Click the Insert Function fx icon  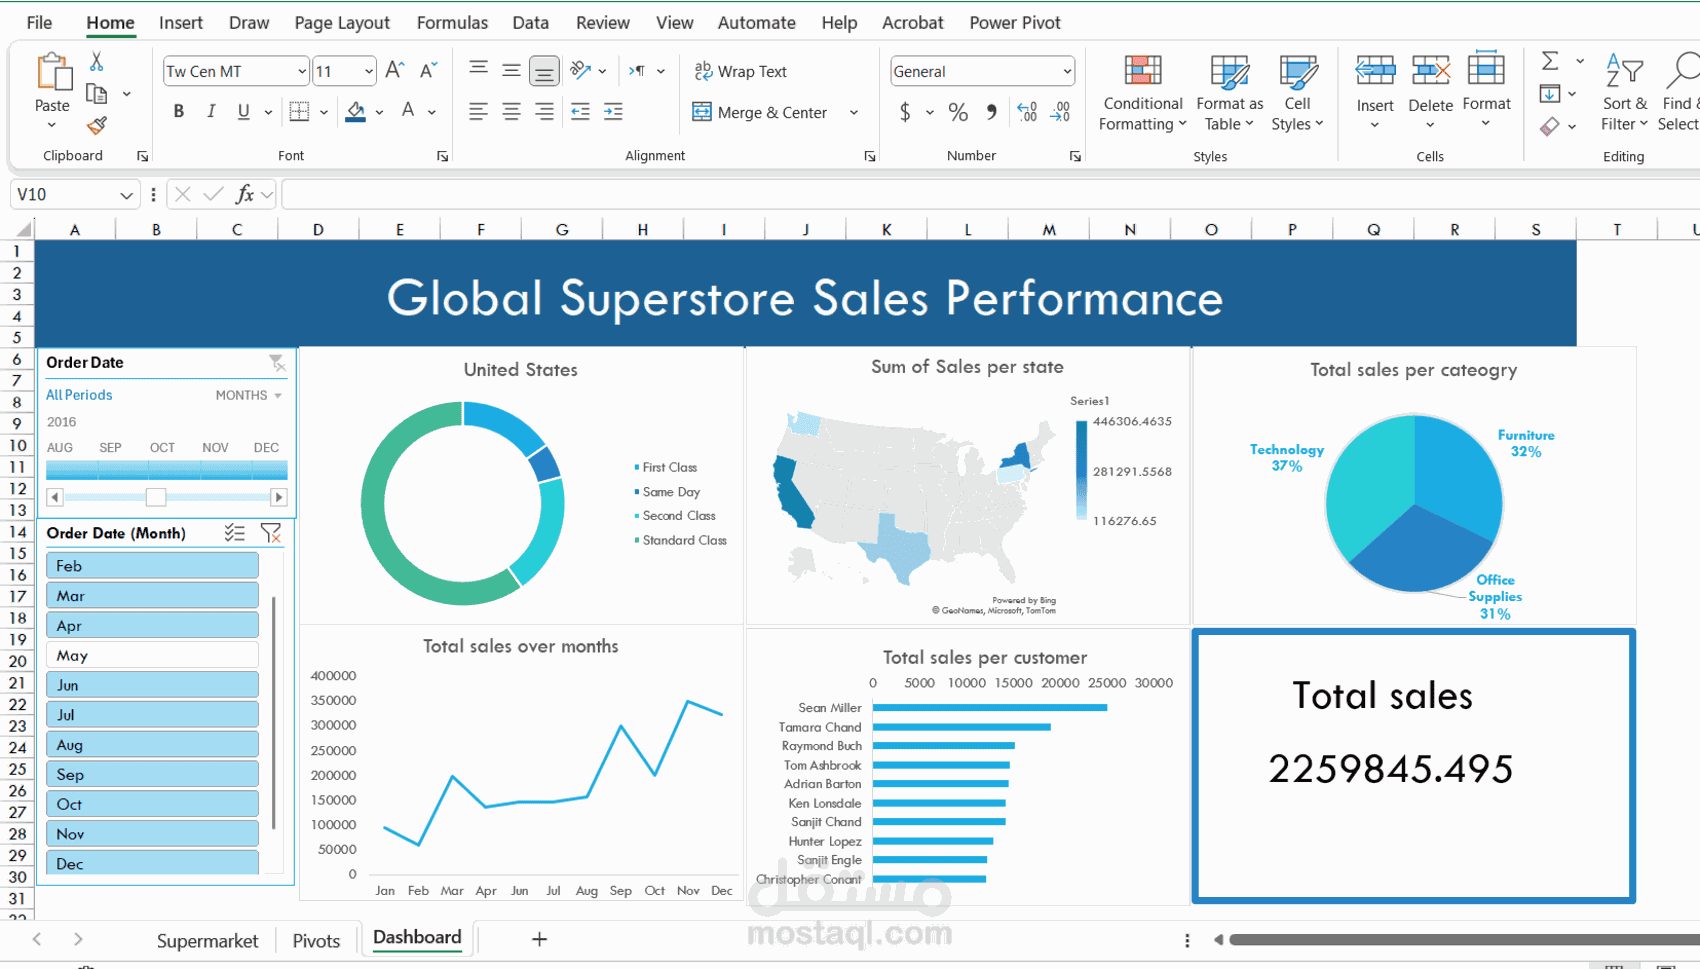(x=247, y=194)
